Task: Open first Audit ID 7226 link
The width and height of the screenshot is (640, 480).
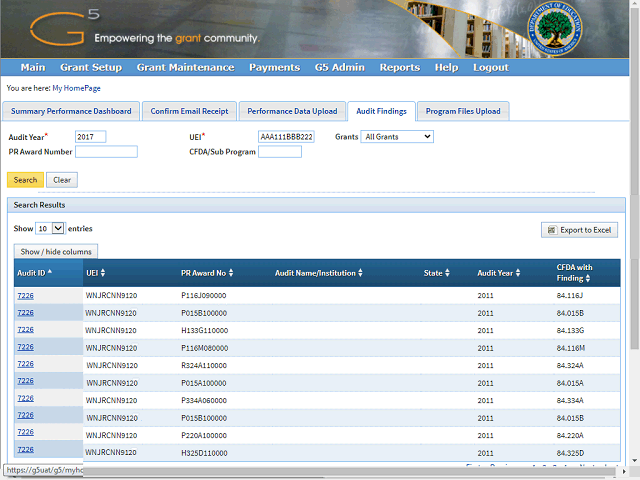Action: [25, 295]
